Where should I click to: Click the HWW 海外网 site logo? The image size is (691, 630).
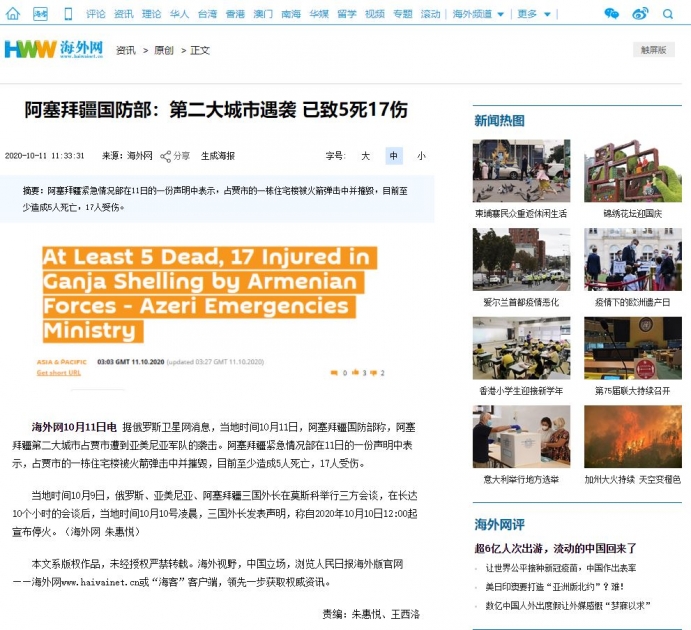pos(54,49)
